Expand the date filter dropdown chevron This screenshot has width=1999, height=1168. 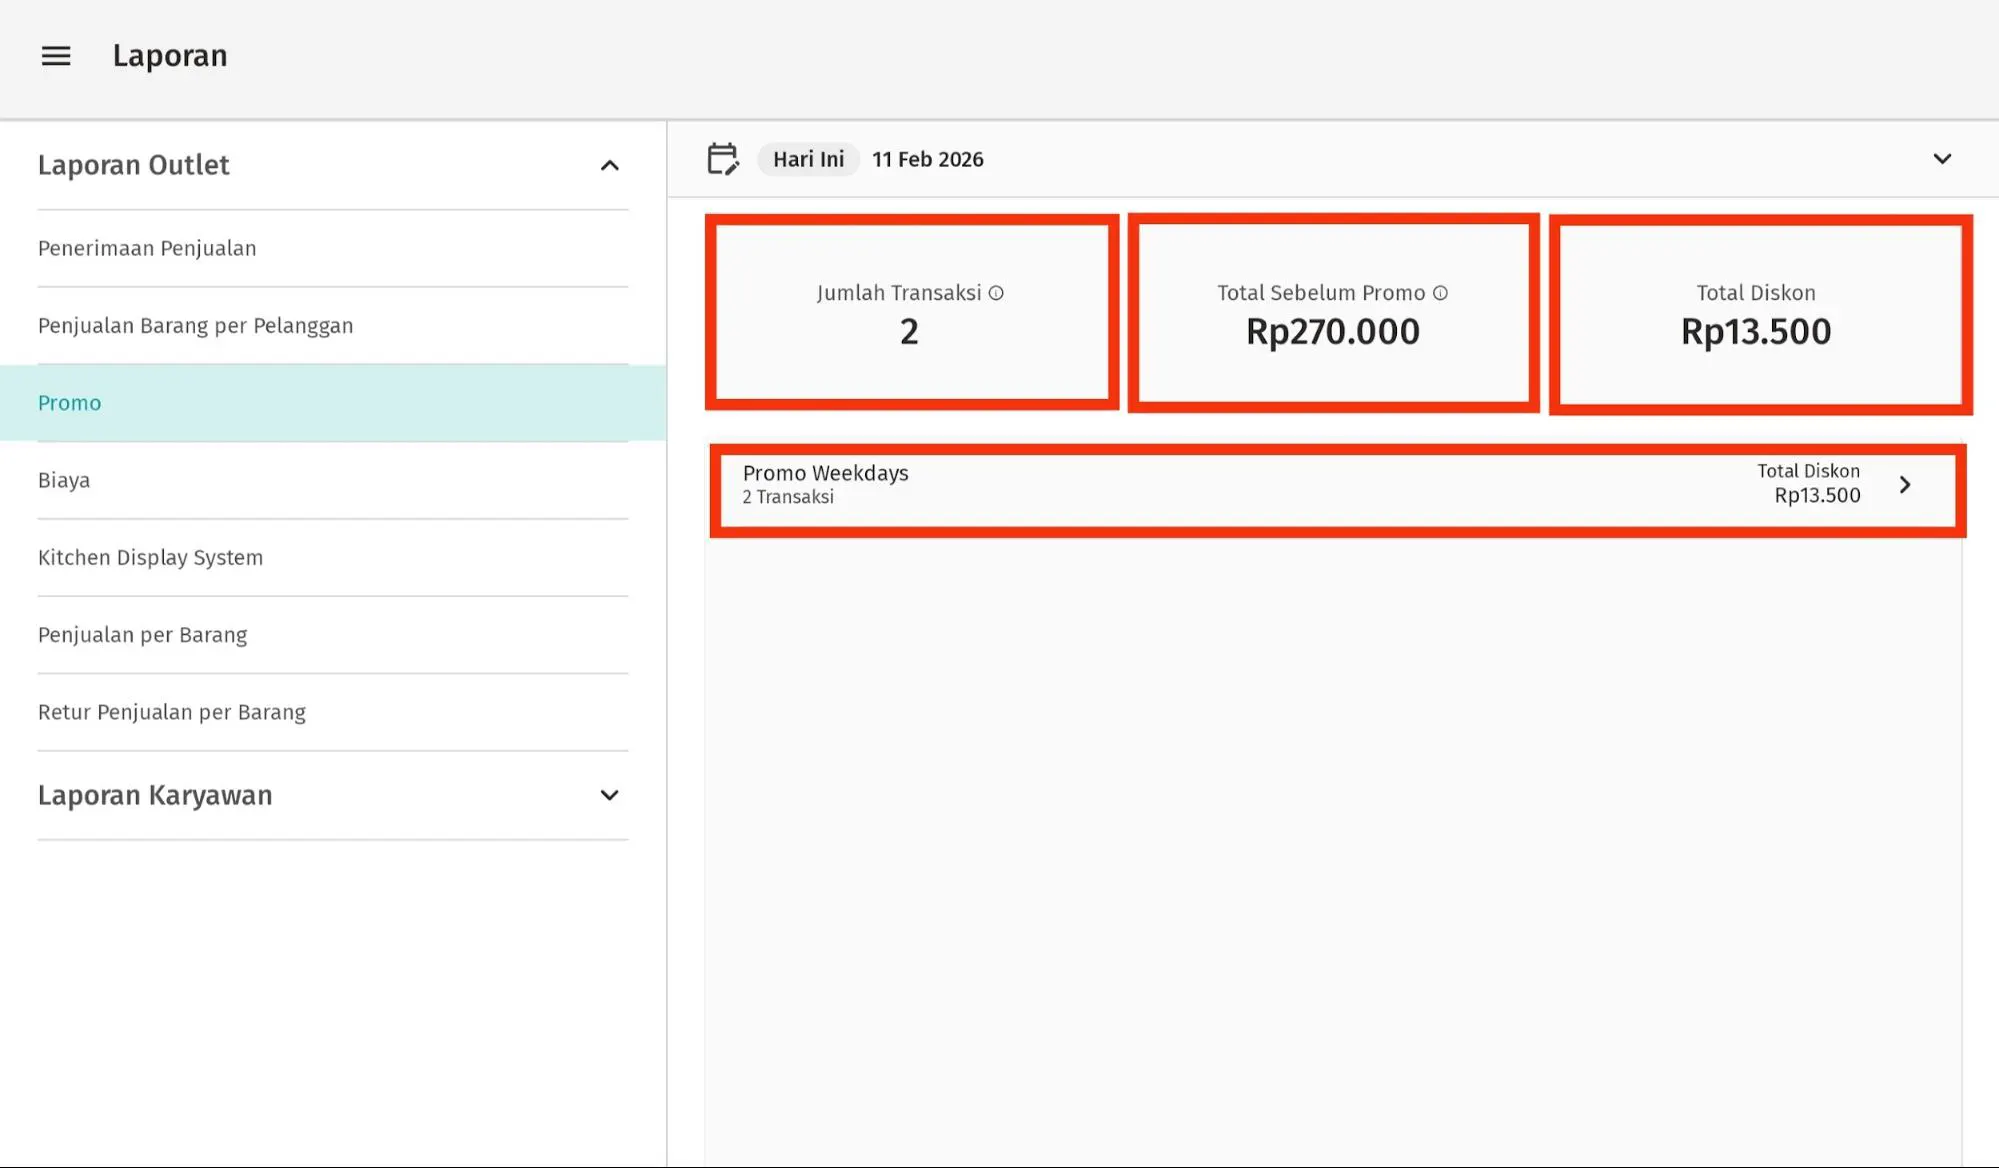point(1942,159)
